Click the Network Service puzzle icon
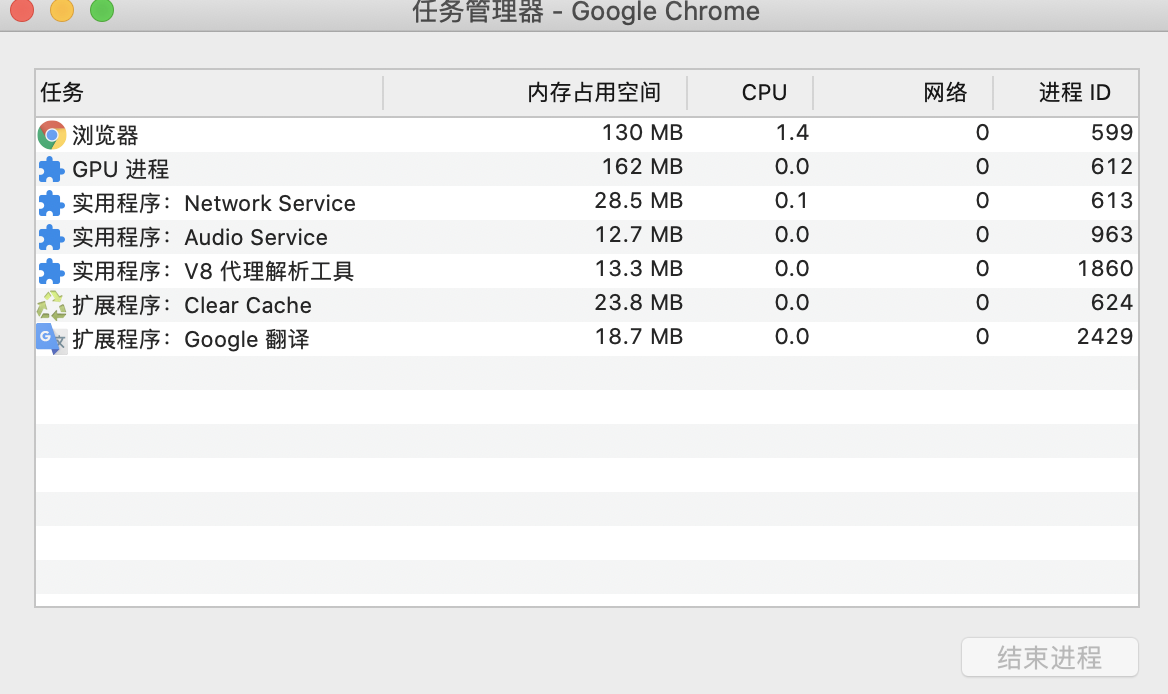 click(x=50, y=203)
